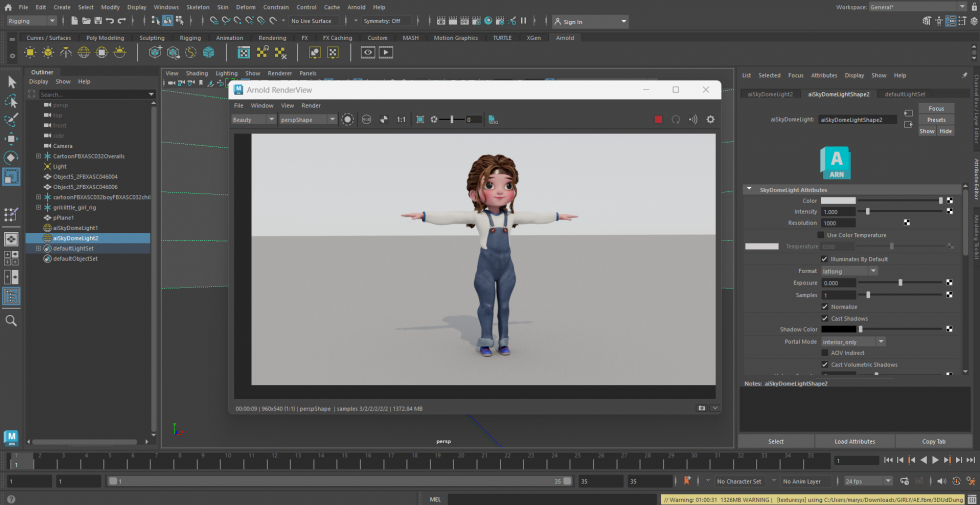
Task: Switch to the XGen shelf tab
Action: (x=533, y=38)
